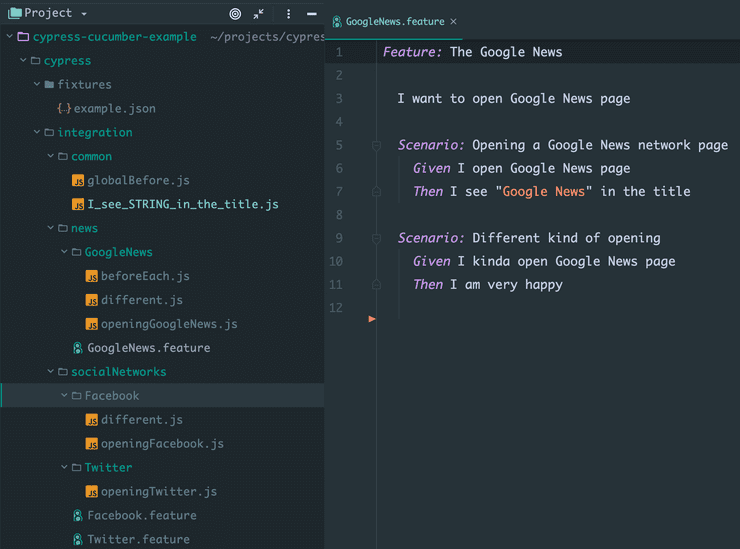Select openingGoogleNews.js file
This screenshot has height=549, width=740.
tap(169, 324)
